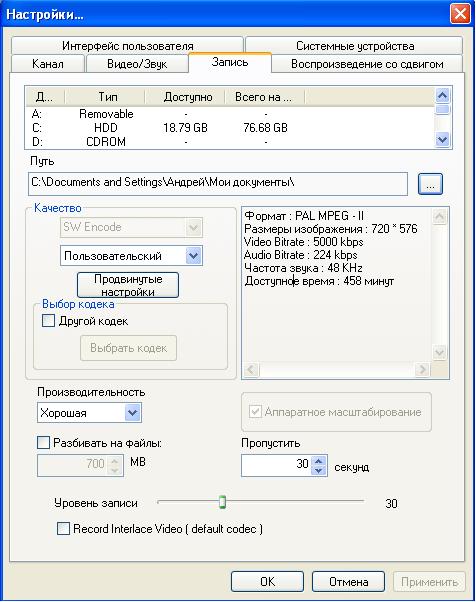Viewport: 476px width, 602px height.
Task: Select the C: HDD drive row
Action: click(x=229, y=128)
